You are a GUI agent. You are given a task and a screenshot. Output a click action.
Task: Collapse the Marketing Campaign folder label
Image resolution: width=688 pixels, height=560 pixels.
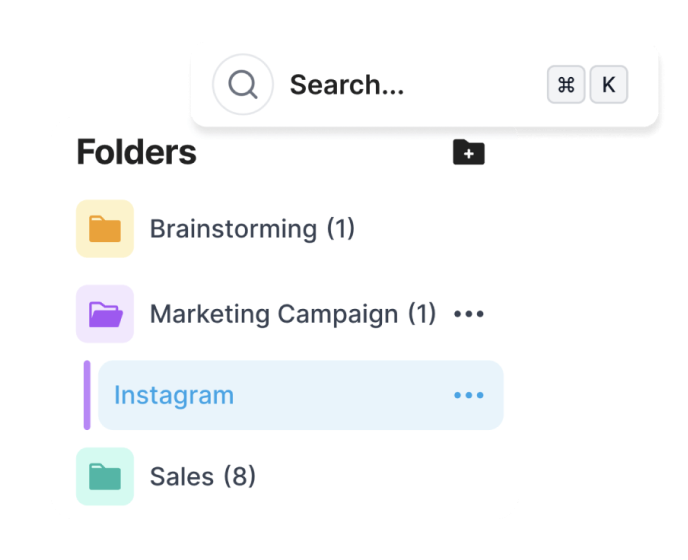(x=273, y=314)
